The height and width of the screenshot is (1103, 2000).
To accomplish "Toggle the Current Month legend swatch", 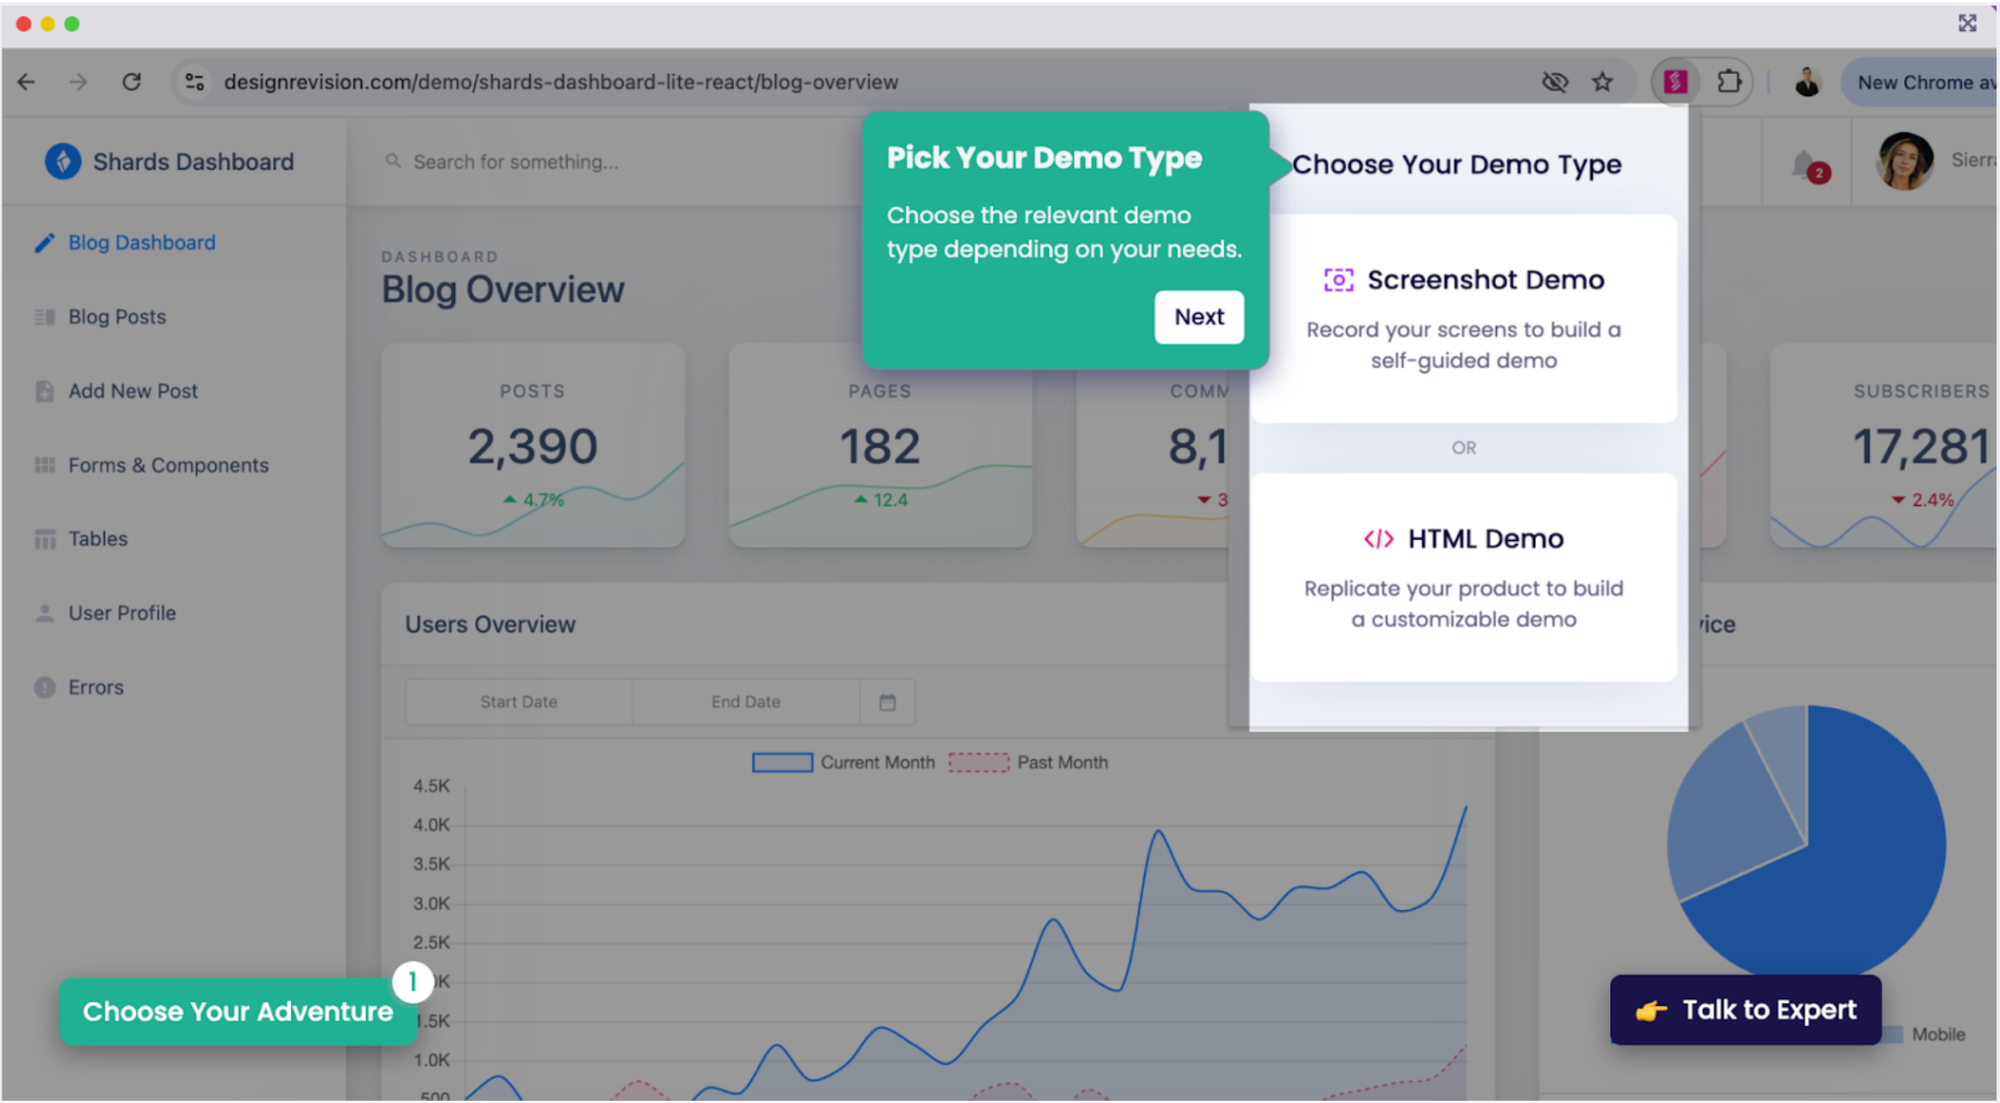I will pyautogui.click(x=782, y=763).
